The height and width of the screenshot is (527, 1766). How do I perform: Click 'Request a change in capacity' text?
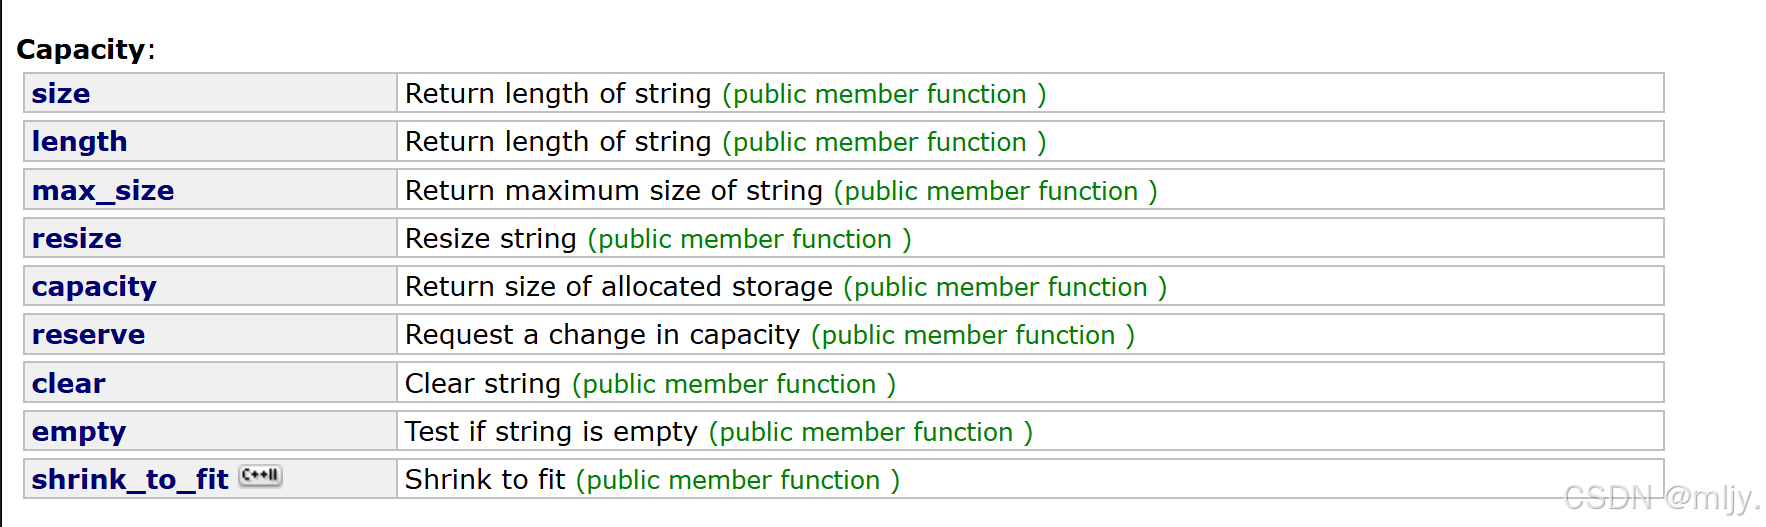point(602,335)
